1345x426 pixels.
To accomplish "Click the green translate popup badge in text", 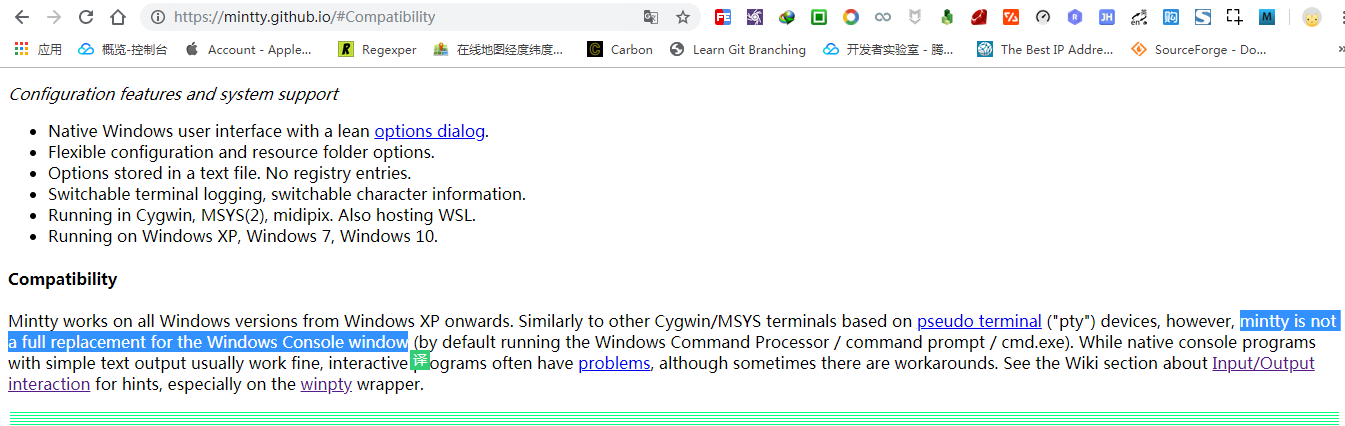I will pos(420,360).
